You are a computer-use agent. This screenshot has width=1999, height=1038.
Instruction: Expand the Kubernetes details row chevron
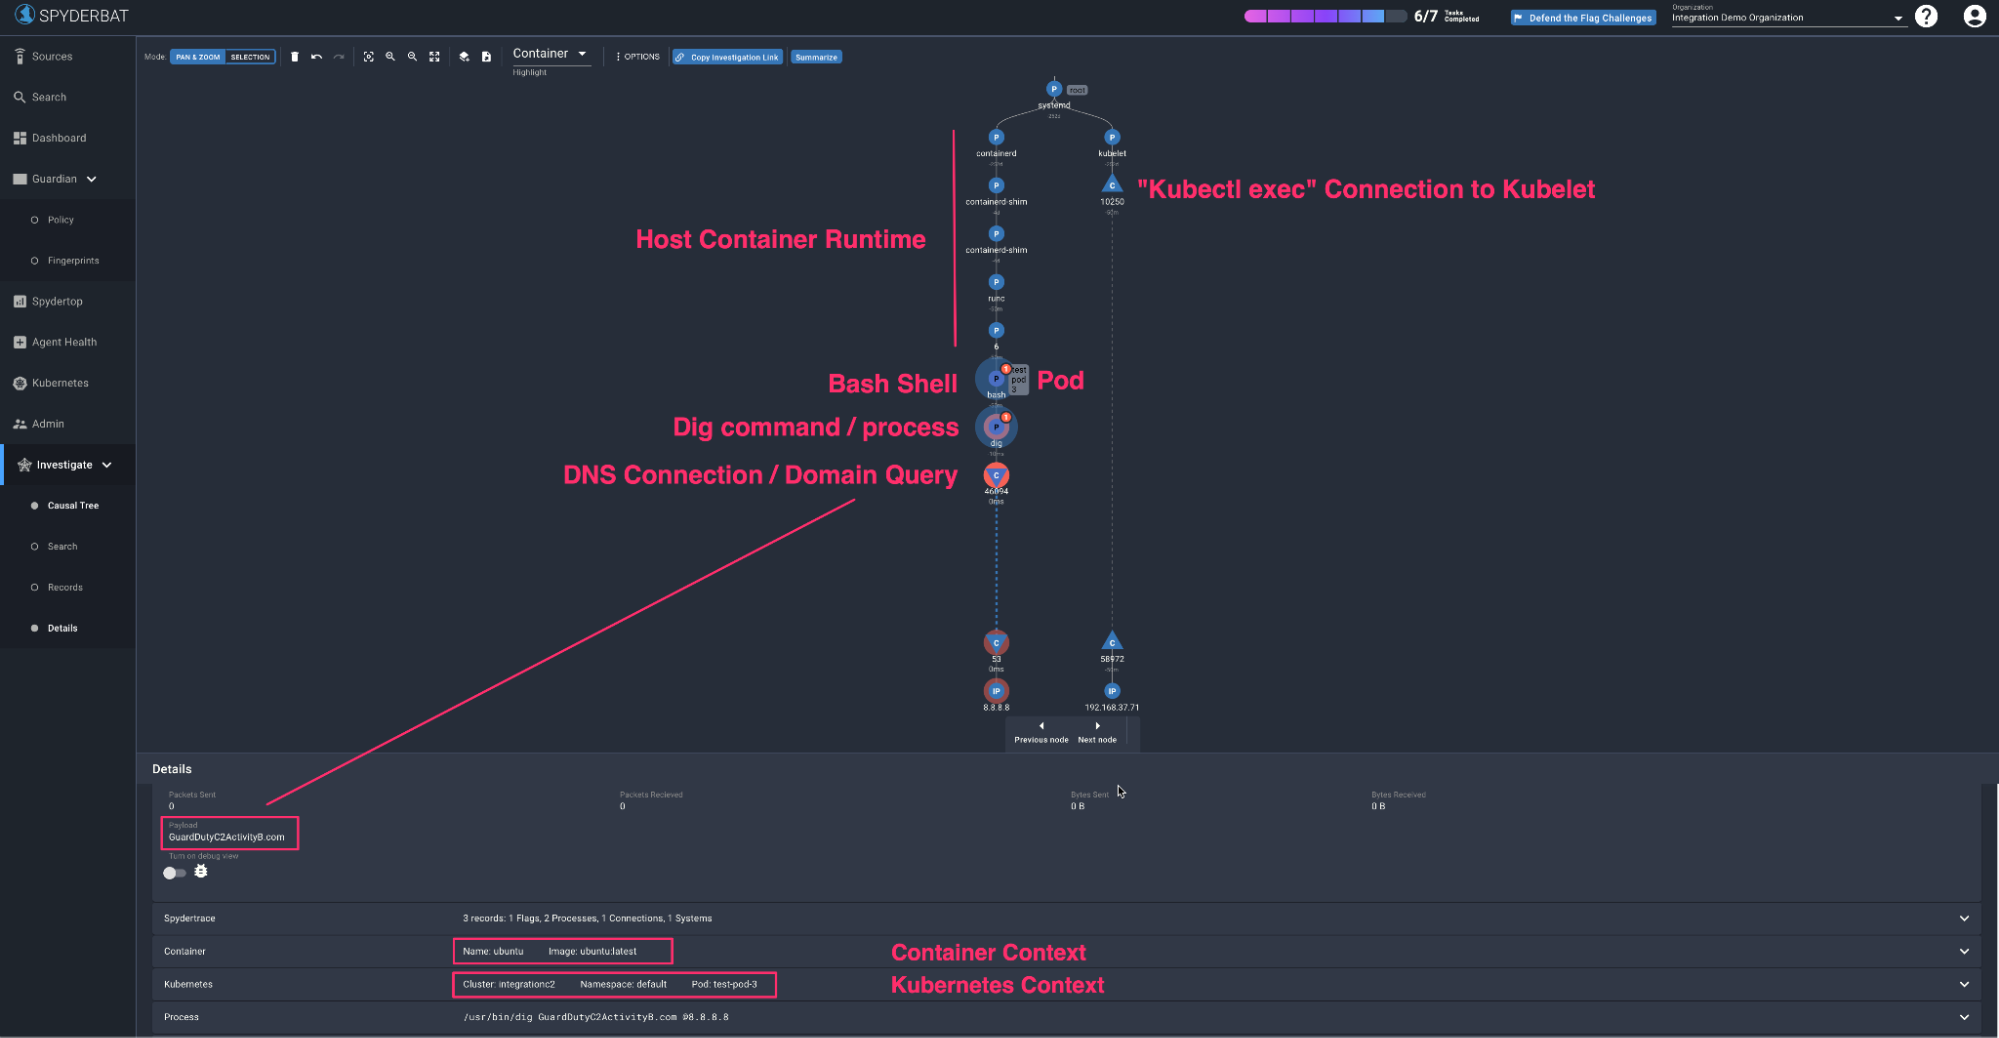click(x=1964, y=984)
